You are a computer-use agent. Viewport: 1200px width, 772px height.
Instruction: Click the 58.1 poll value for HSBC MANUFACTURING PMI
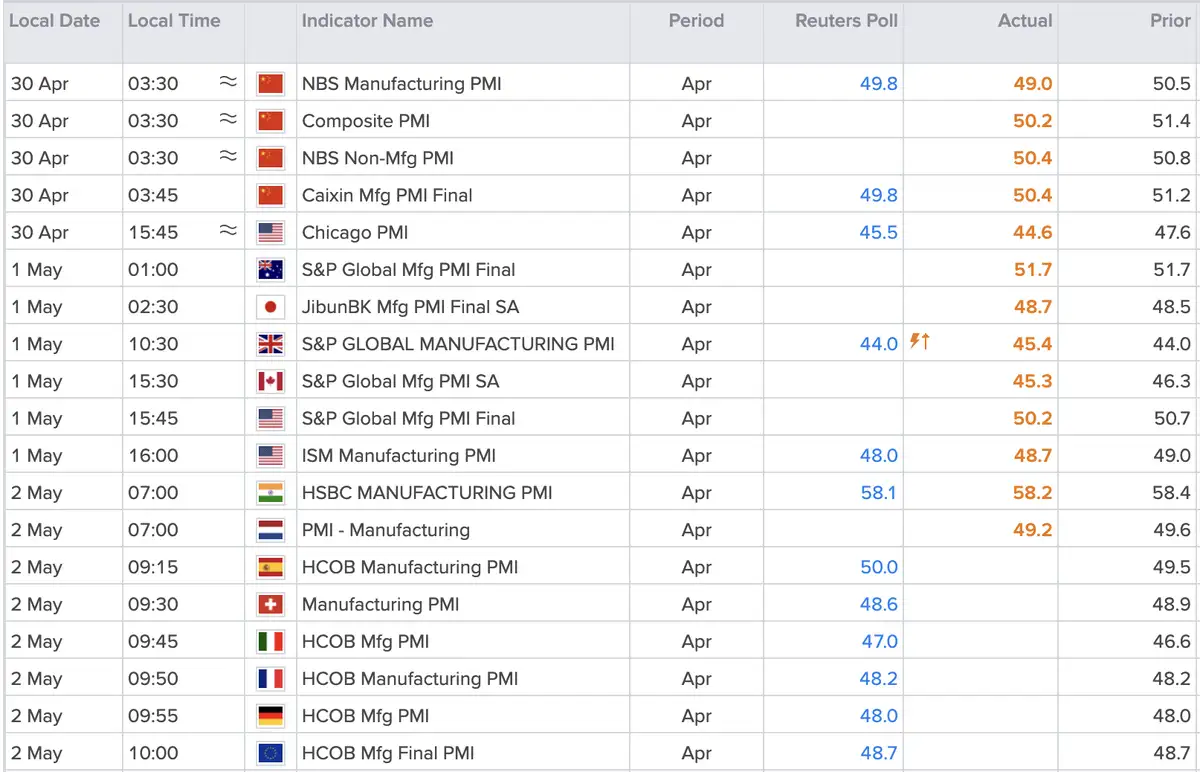pos(879,493)
